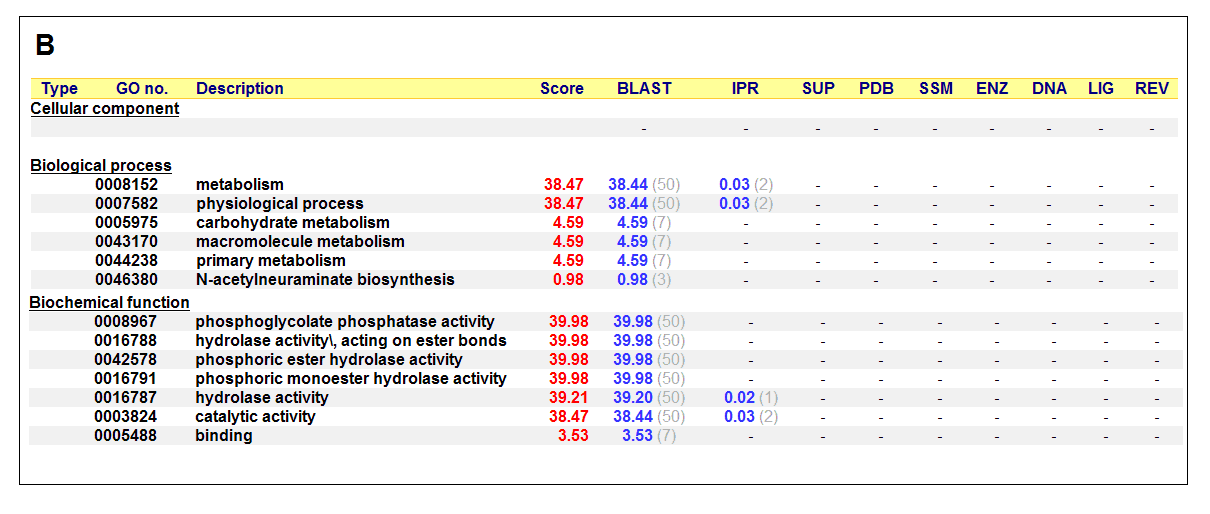Viewport: 1210px width, 514px height.
Task: Click the SSM column header
Action: pyautogui.click(x=935, y=88)
